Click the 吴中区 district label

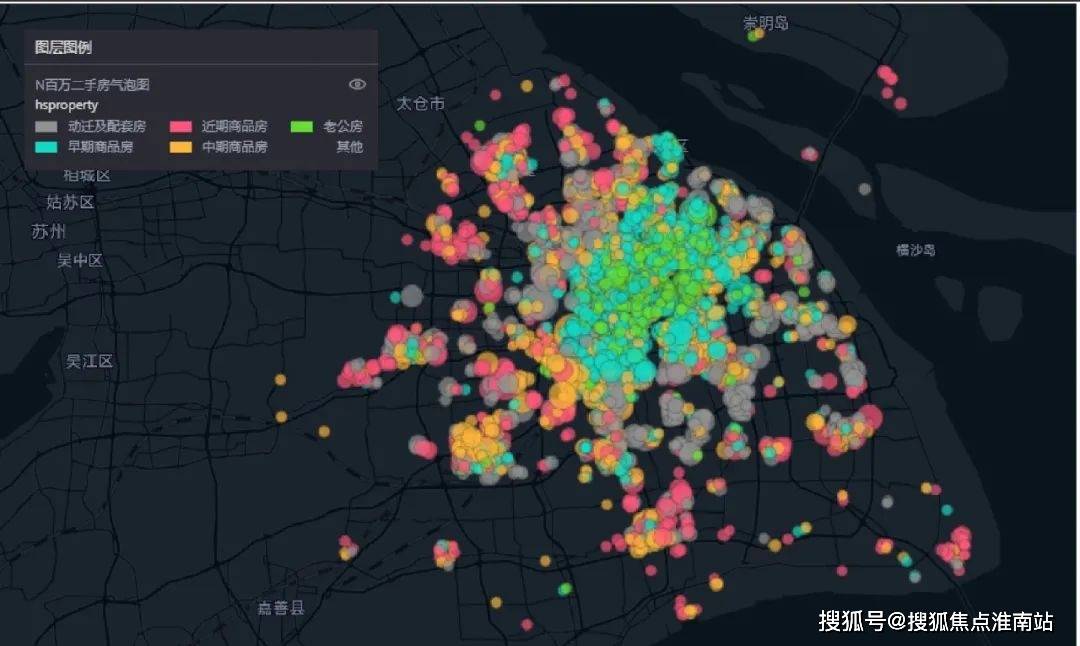pyautogui.click(x=80, y=260)
